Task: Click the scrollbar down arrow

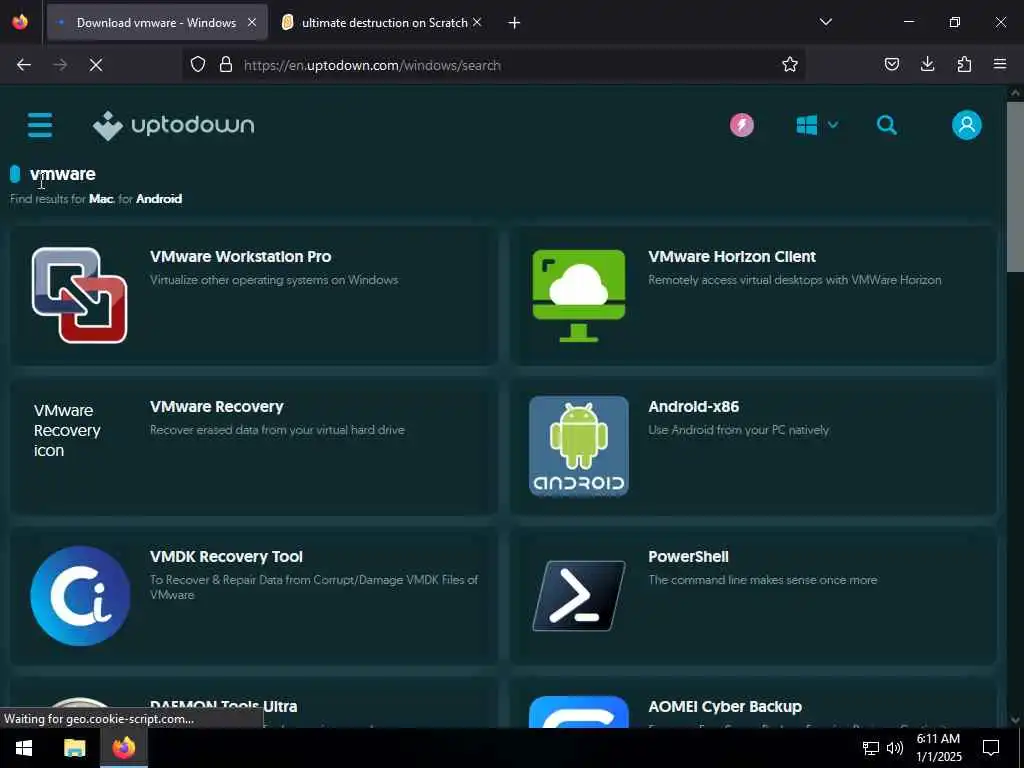Action: tap(1015, 720)
